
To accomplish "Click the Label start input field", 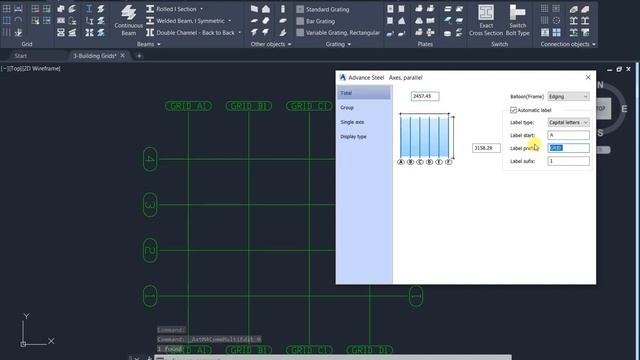I will click(568, 135).
